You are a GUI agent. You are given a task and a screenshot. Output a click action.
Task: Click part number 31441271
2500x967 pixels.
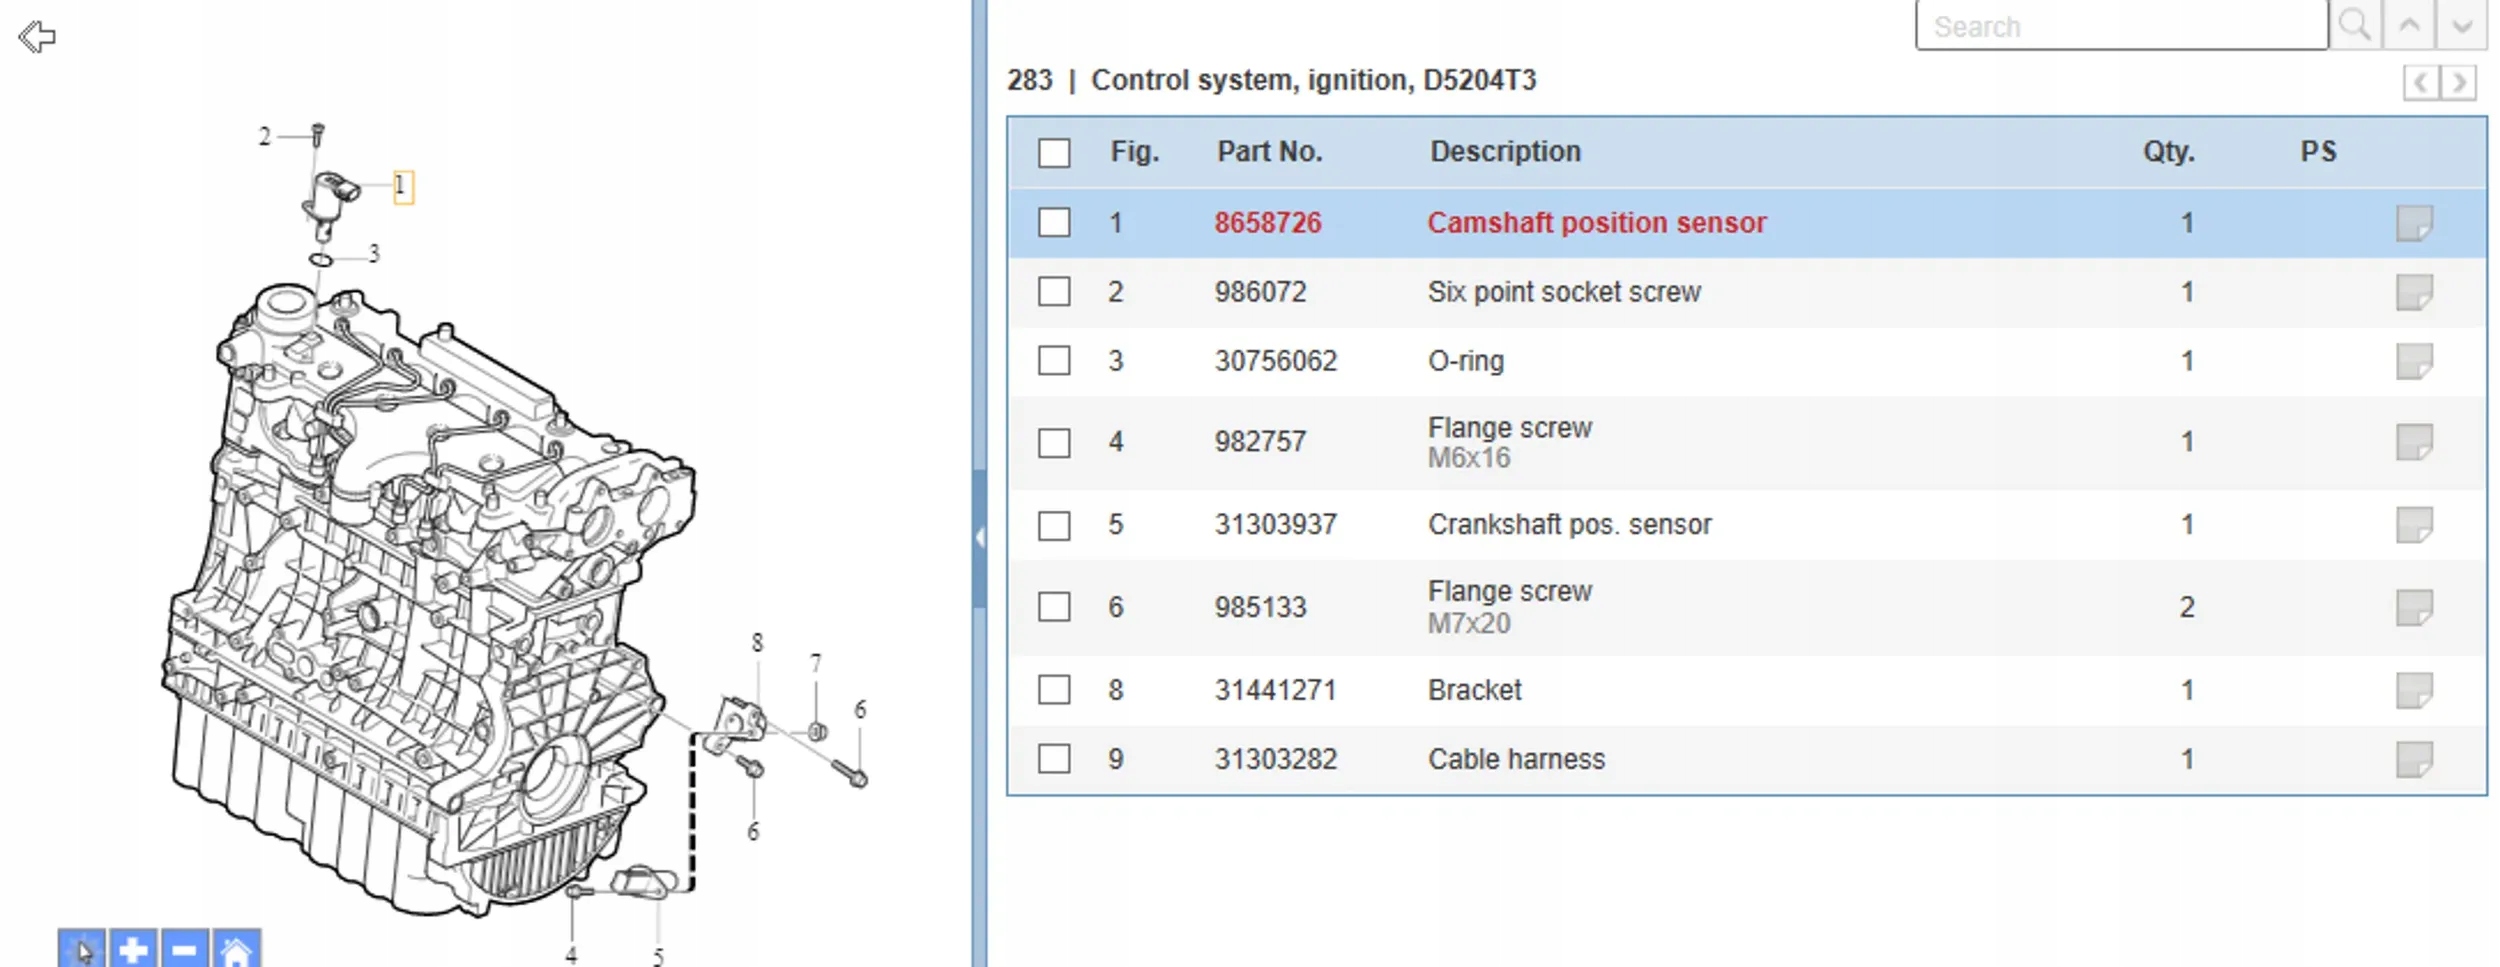1276,690
